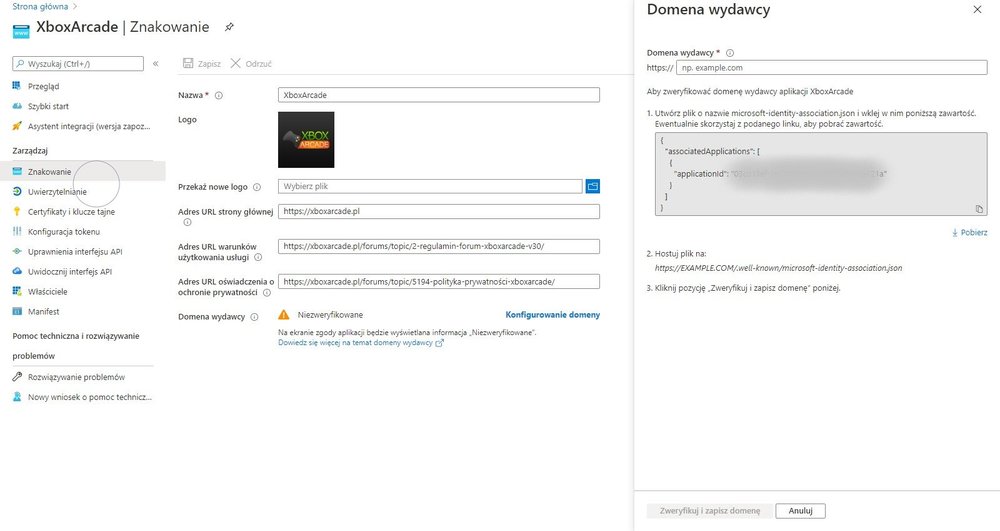Click the publisher domain input field
The width and height of the screenshot is (1000, 531).
click(832, 68)
